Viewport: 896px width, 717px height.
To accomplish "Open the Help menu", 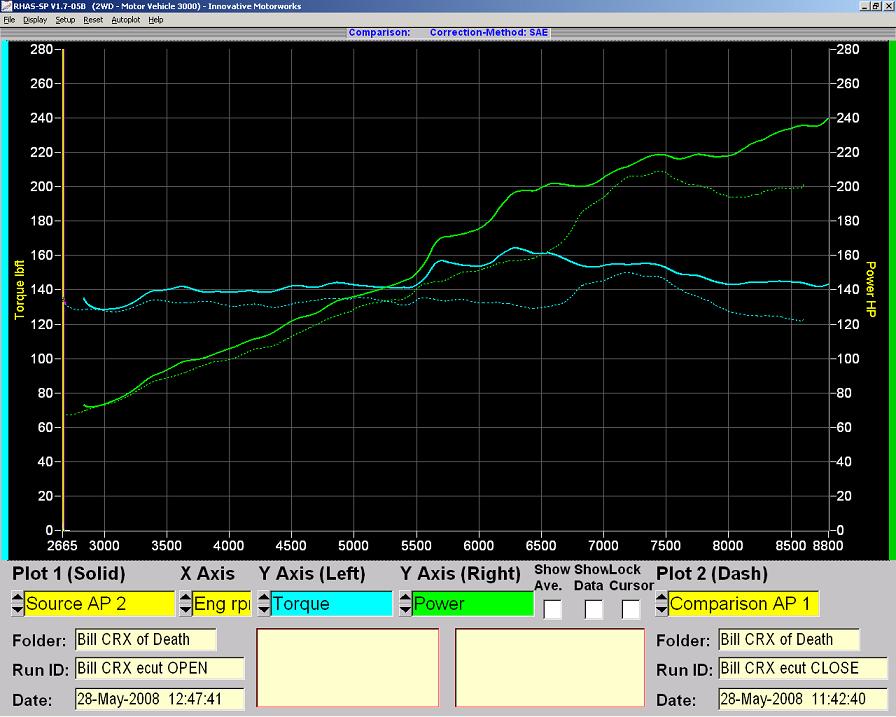I will pos(156,20).
